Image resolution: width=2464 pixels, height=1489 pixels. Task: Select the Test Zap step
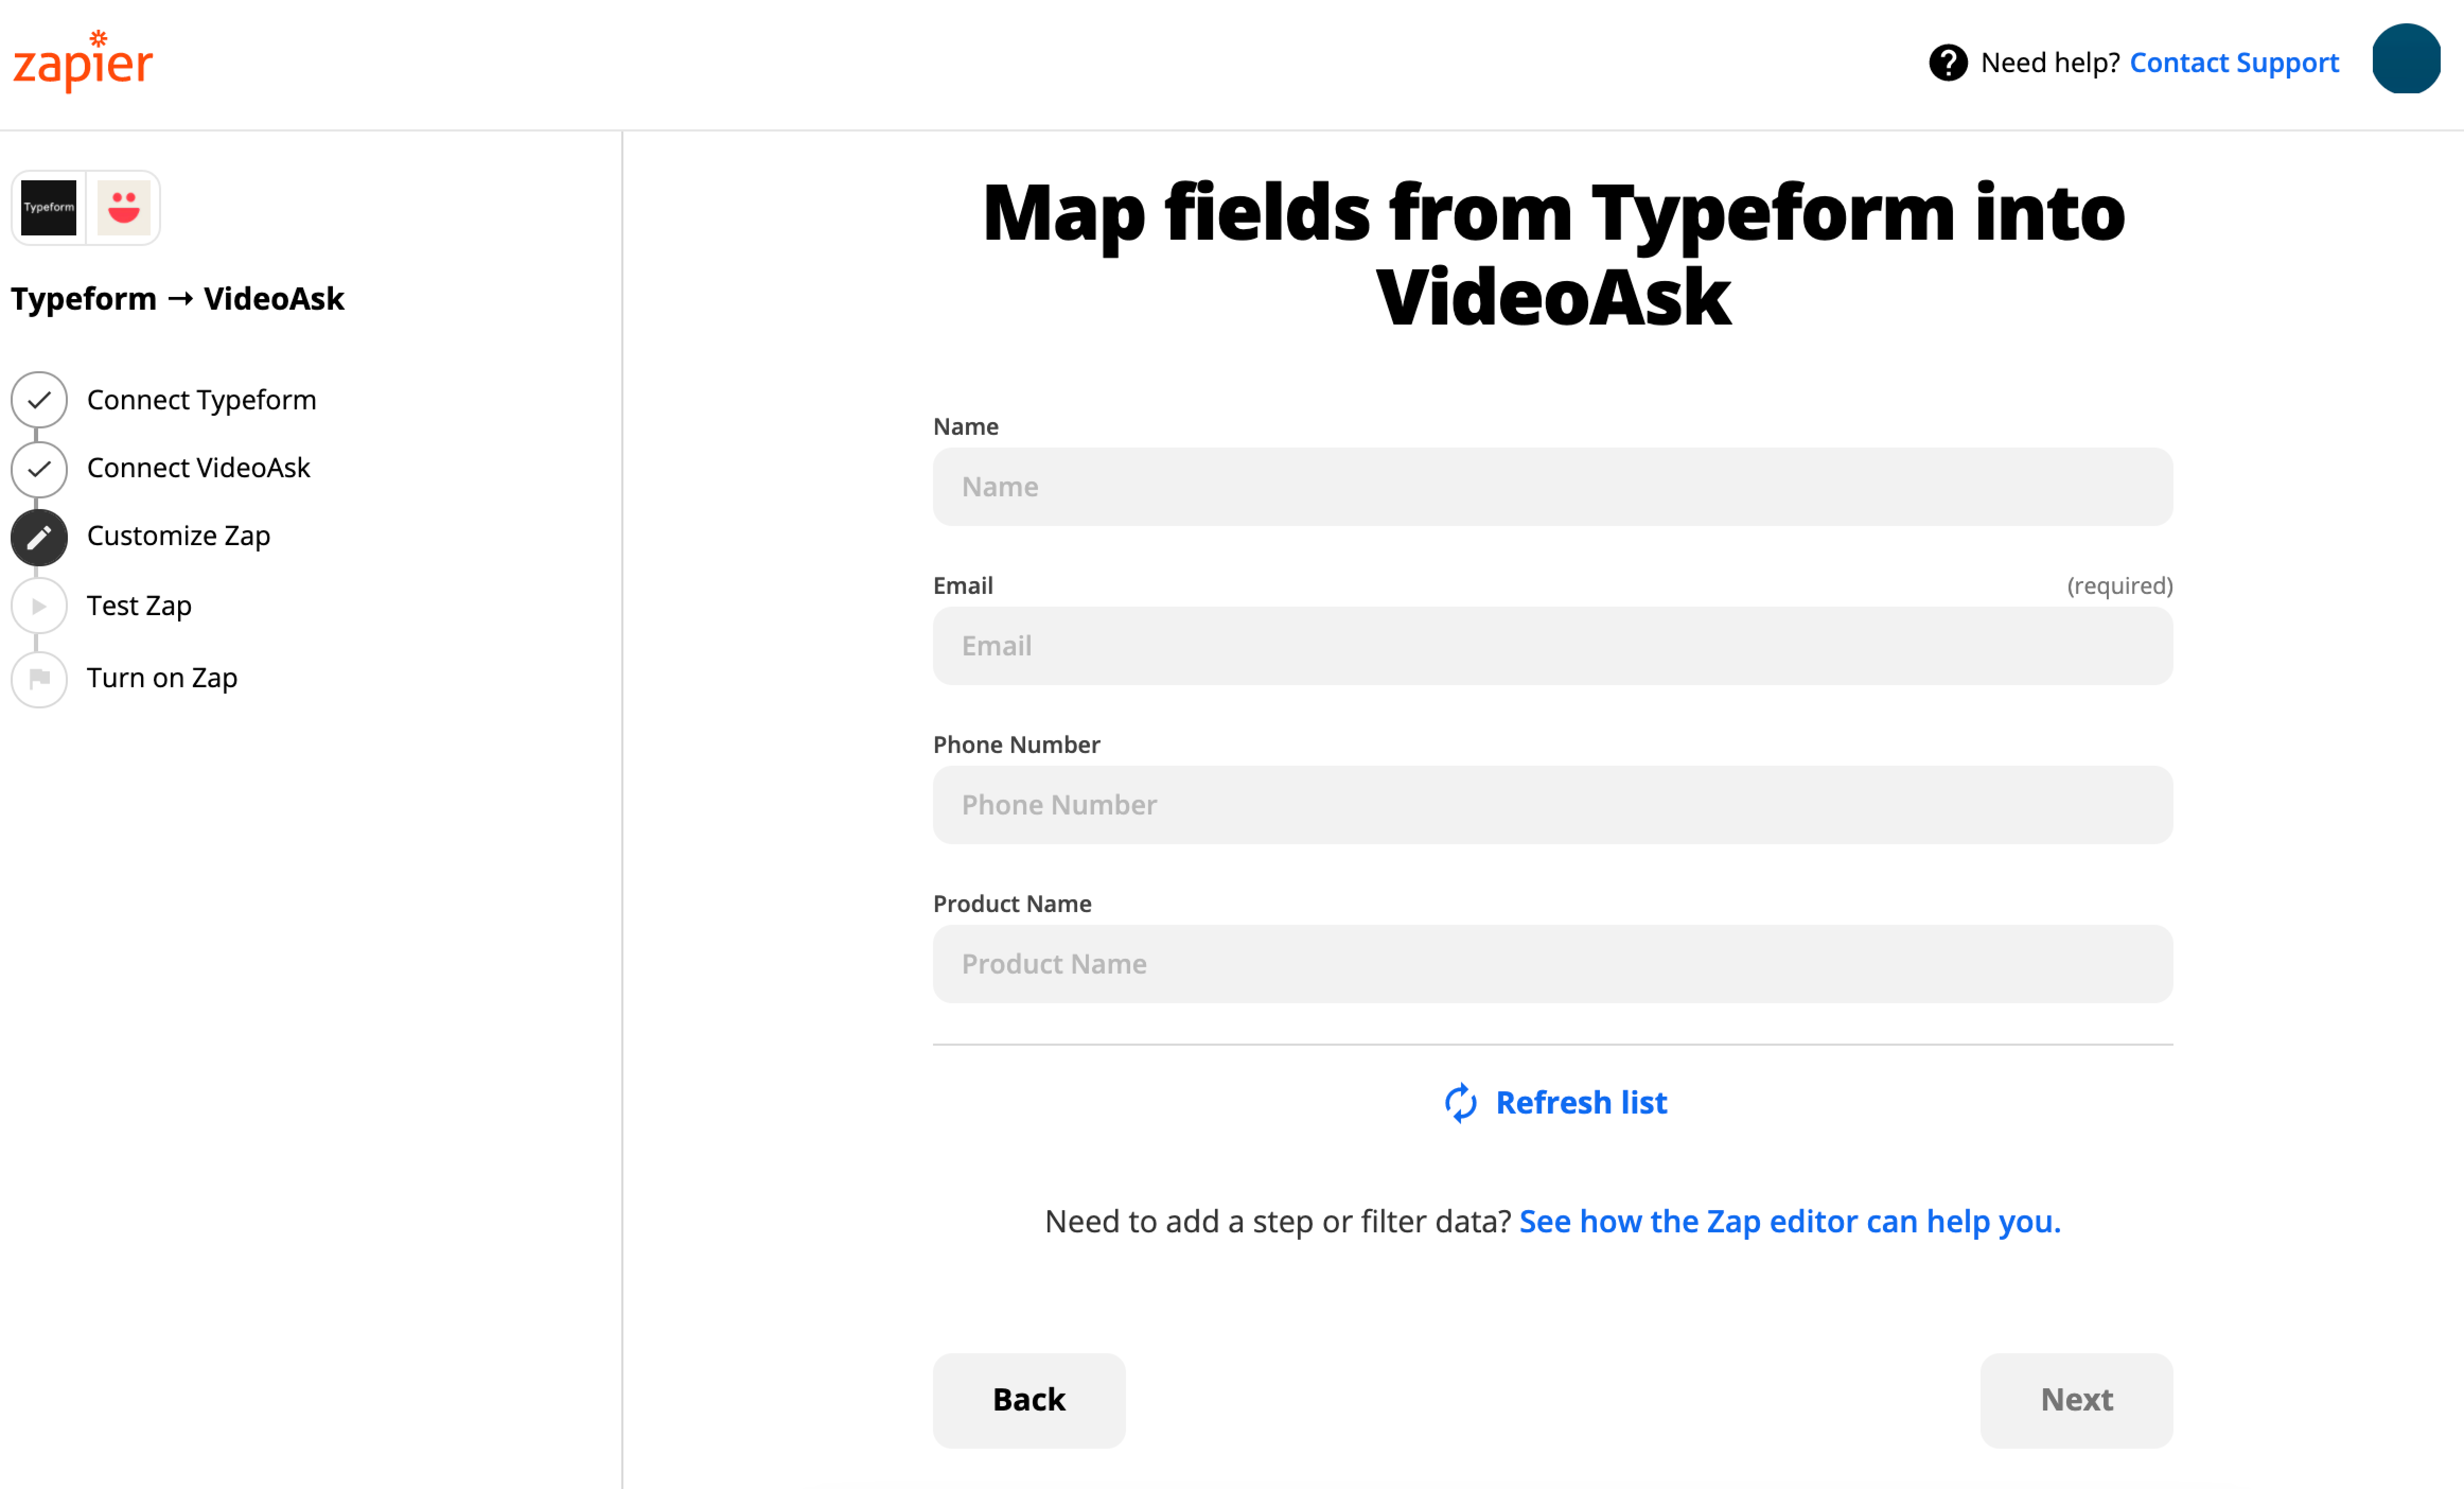[x=139, y=606]
